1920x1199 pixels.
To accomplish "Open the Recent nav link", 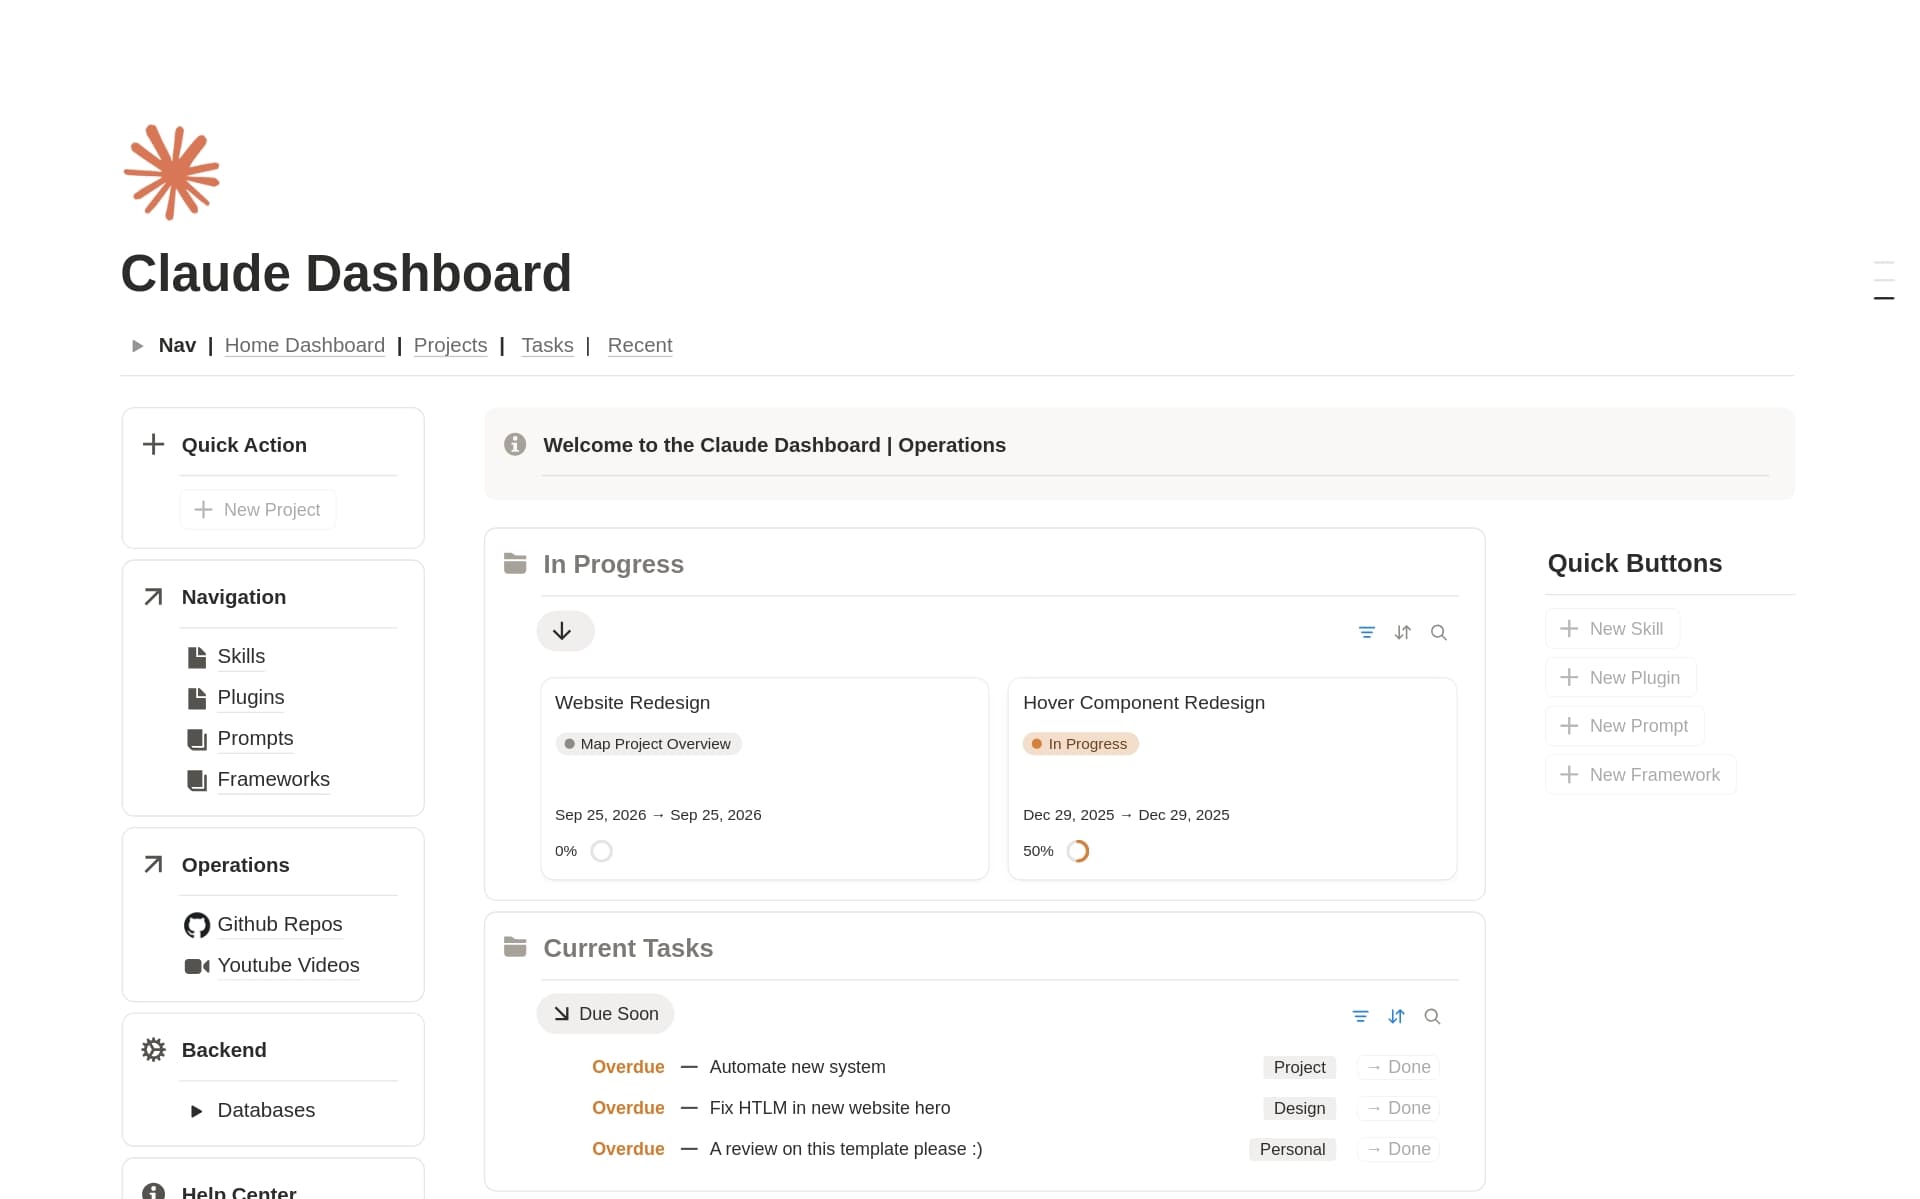I will point(640,345).
